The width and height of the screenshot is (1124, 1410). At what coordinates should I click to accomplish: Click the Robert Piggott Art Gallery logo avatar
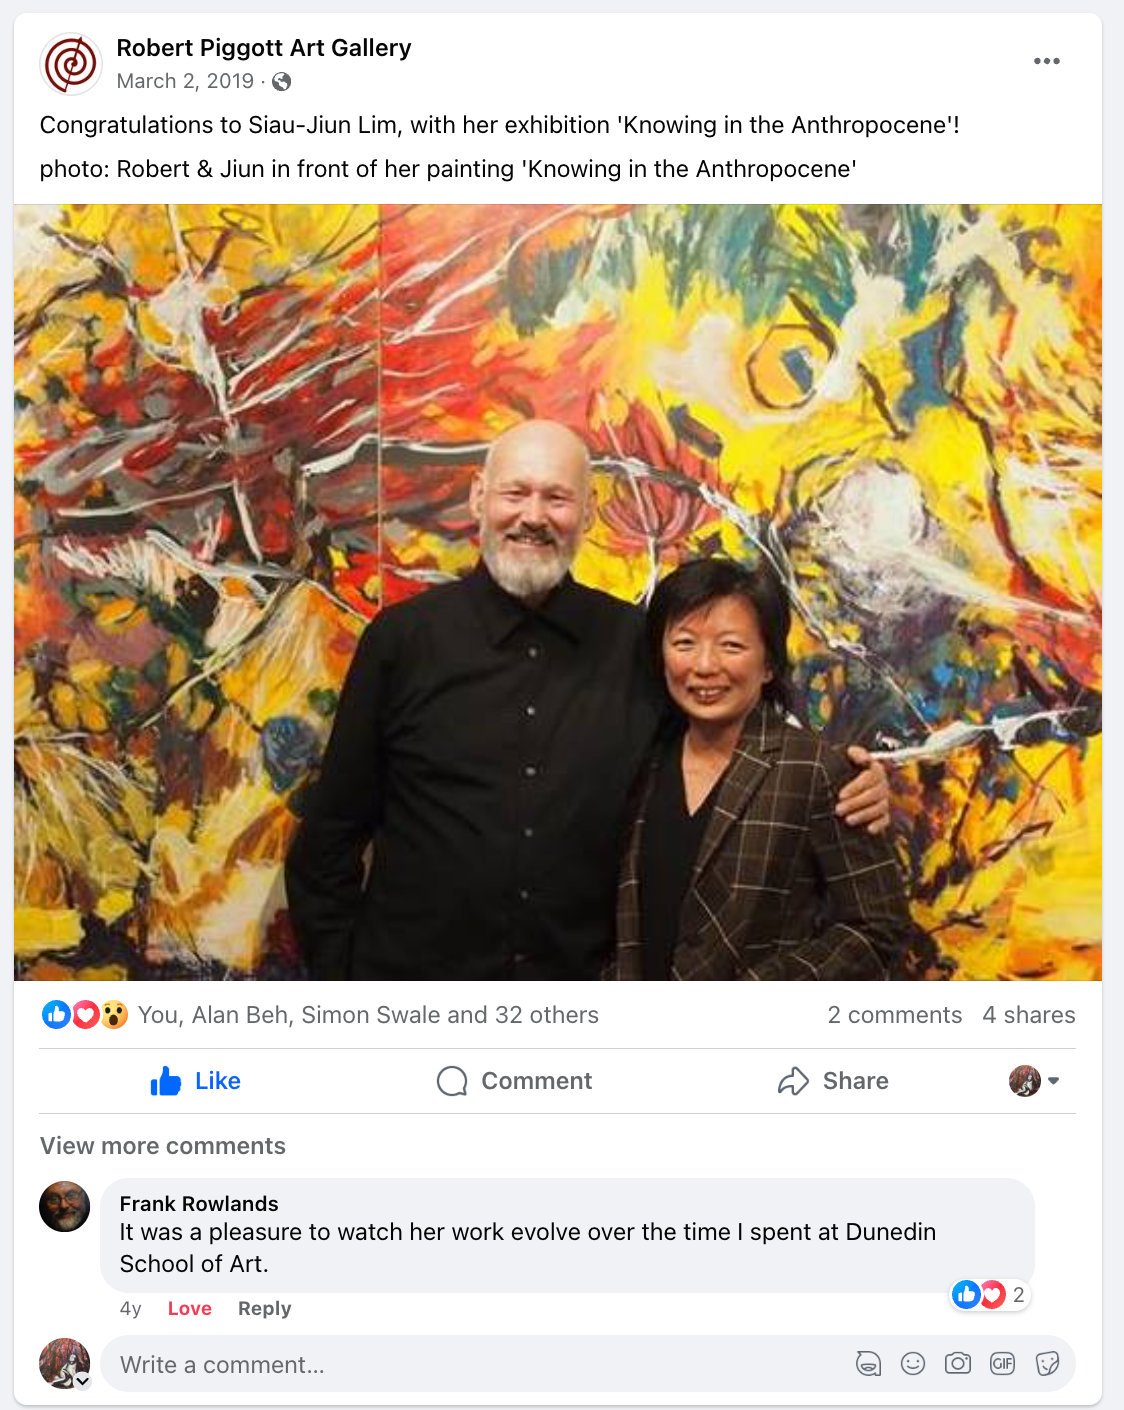tap(70, 64)
